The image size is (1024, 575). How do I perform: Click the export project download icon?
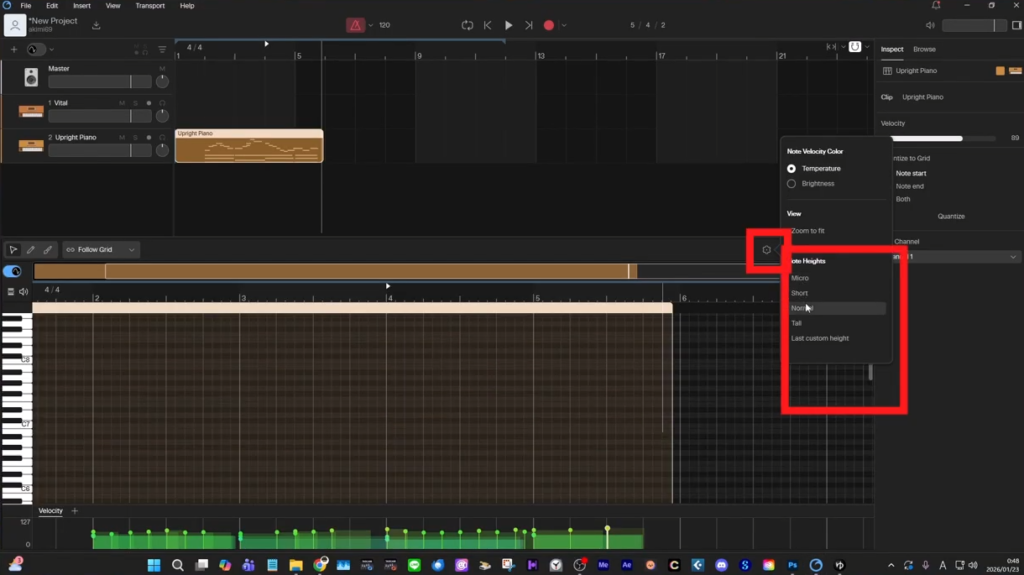pyautogui.click(x=96, y=25)
